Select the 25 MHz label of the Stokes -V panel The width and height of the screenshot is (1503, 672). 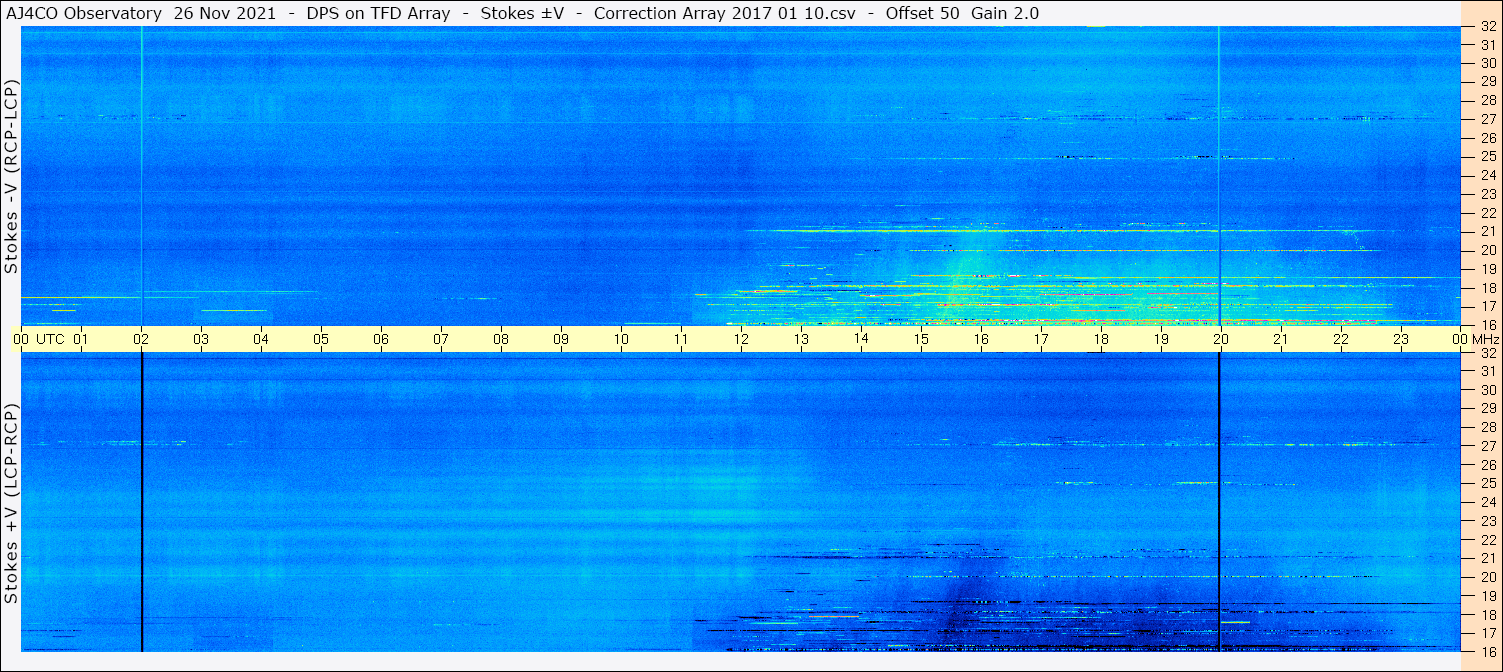[x=1487, y=156]
